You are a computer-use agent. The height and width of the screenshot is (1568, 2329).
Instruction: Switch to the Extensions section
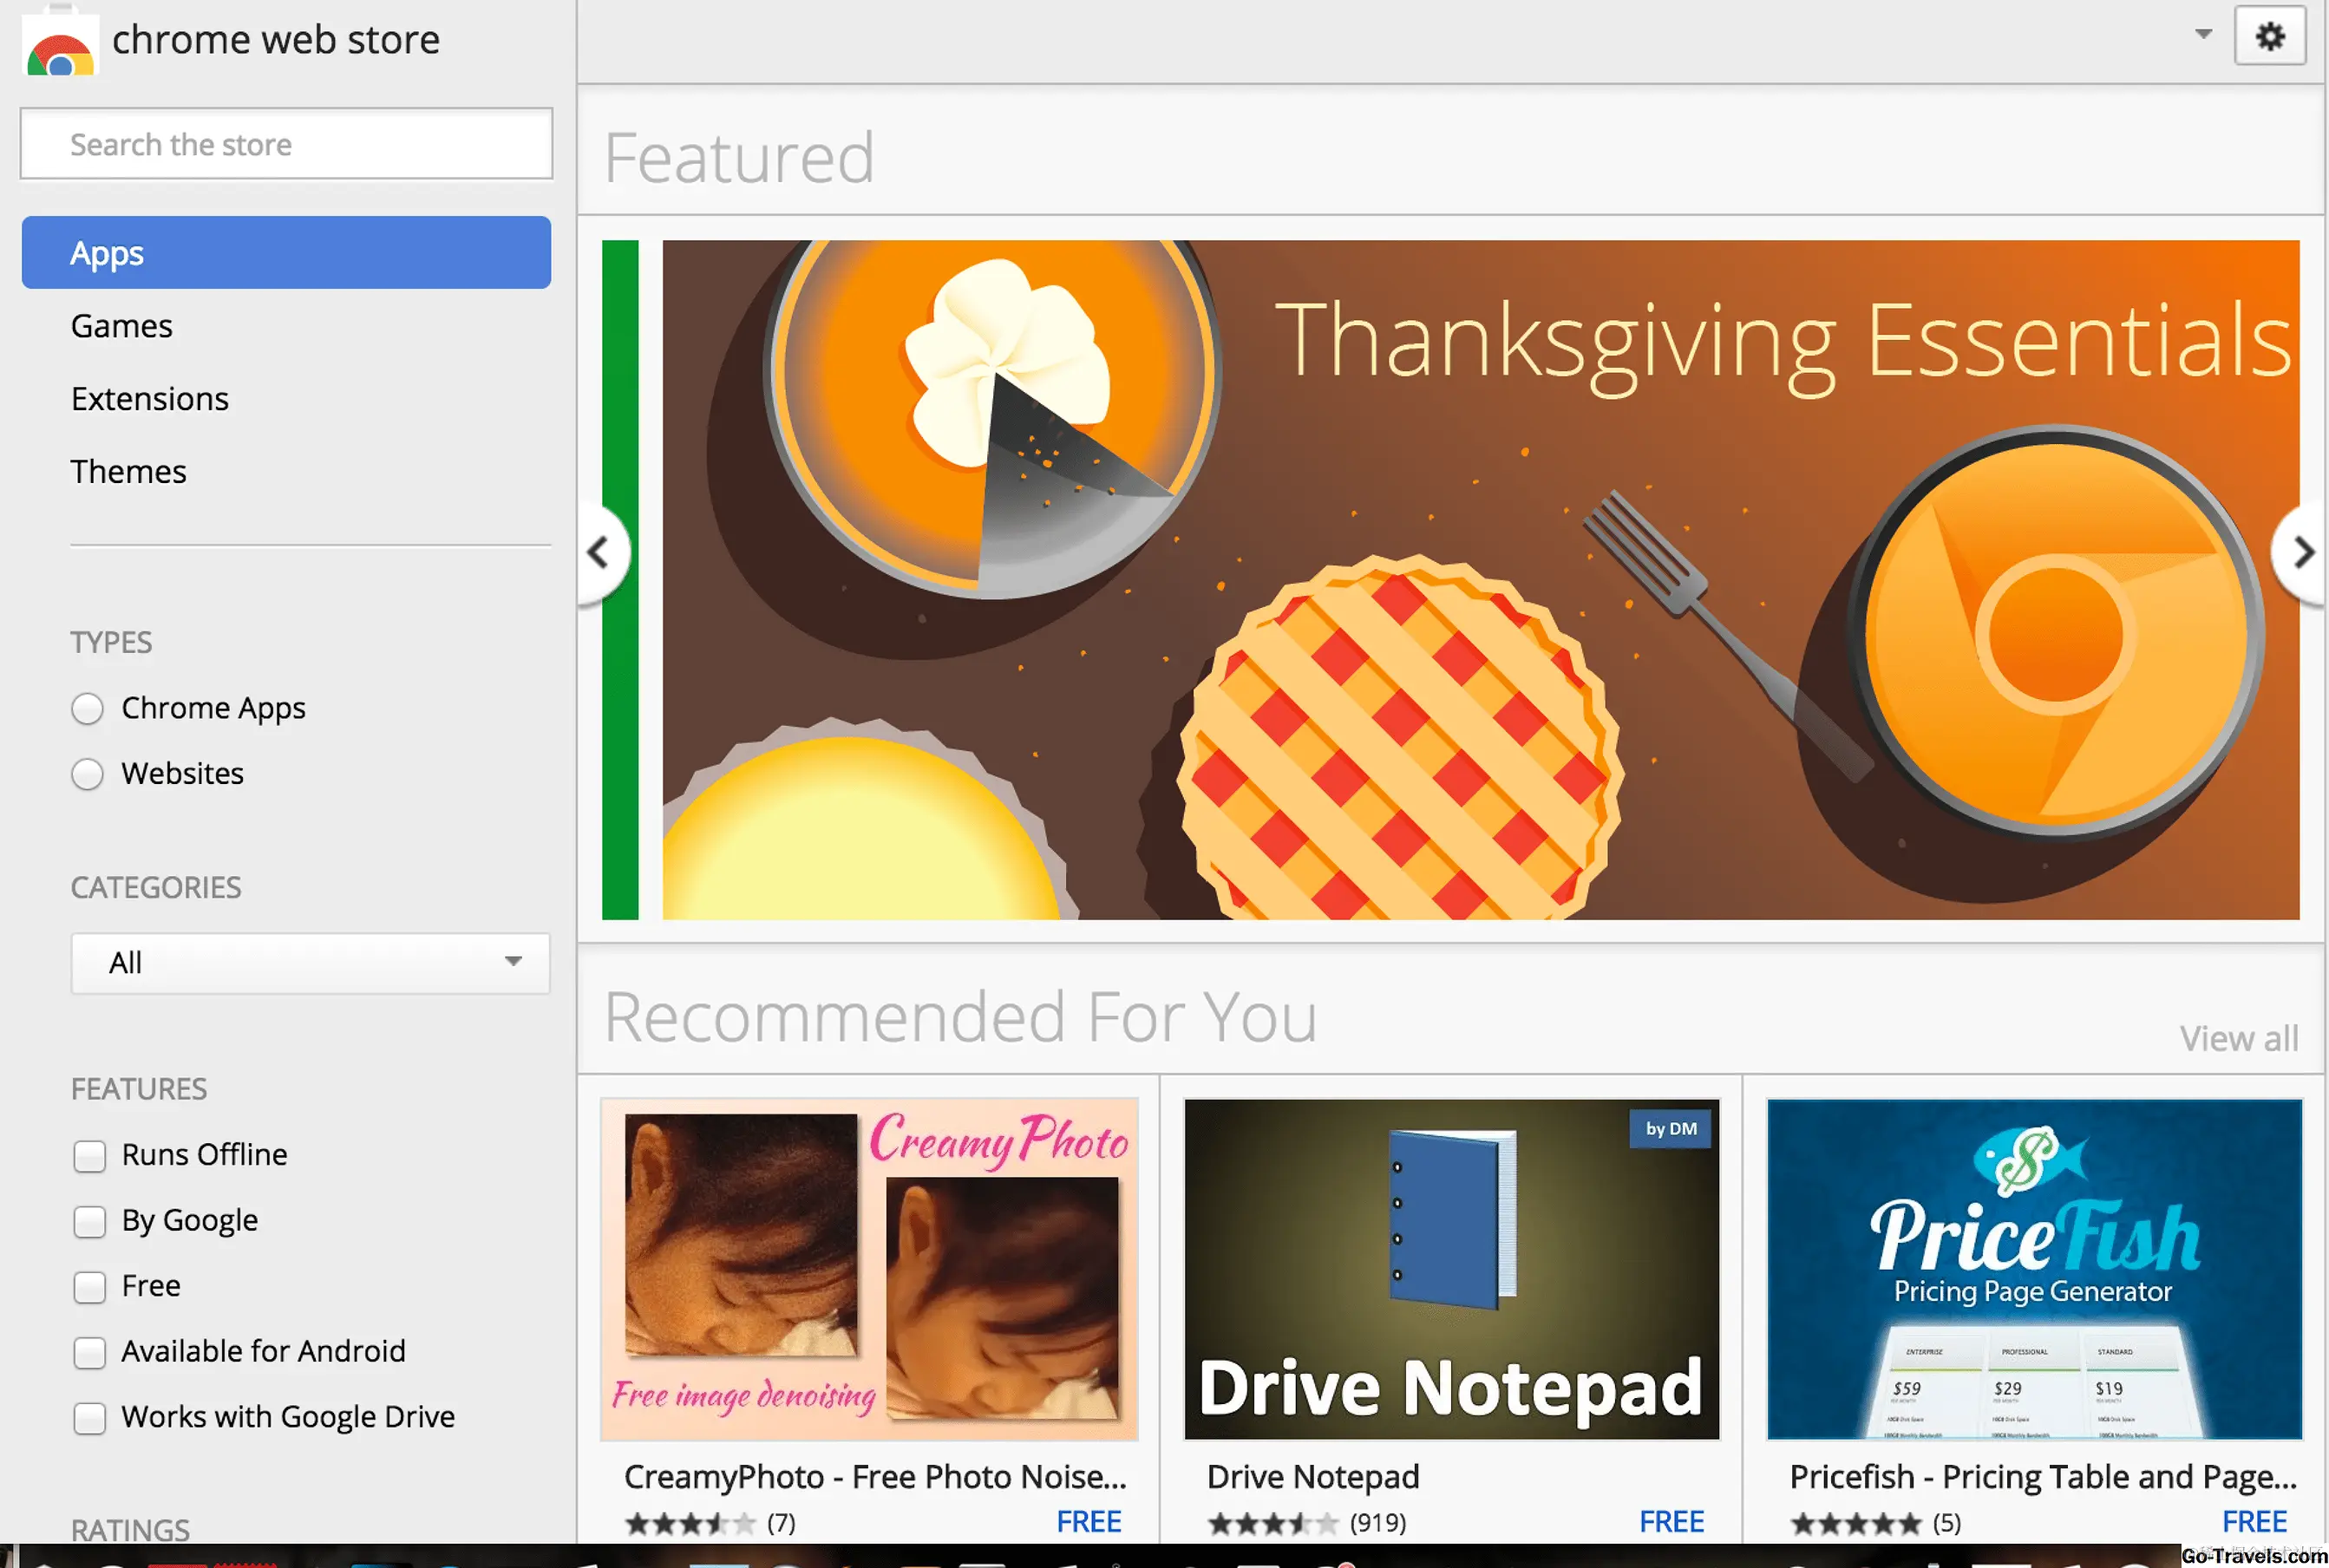[x=150, y=399]
